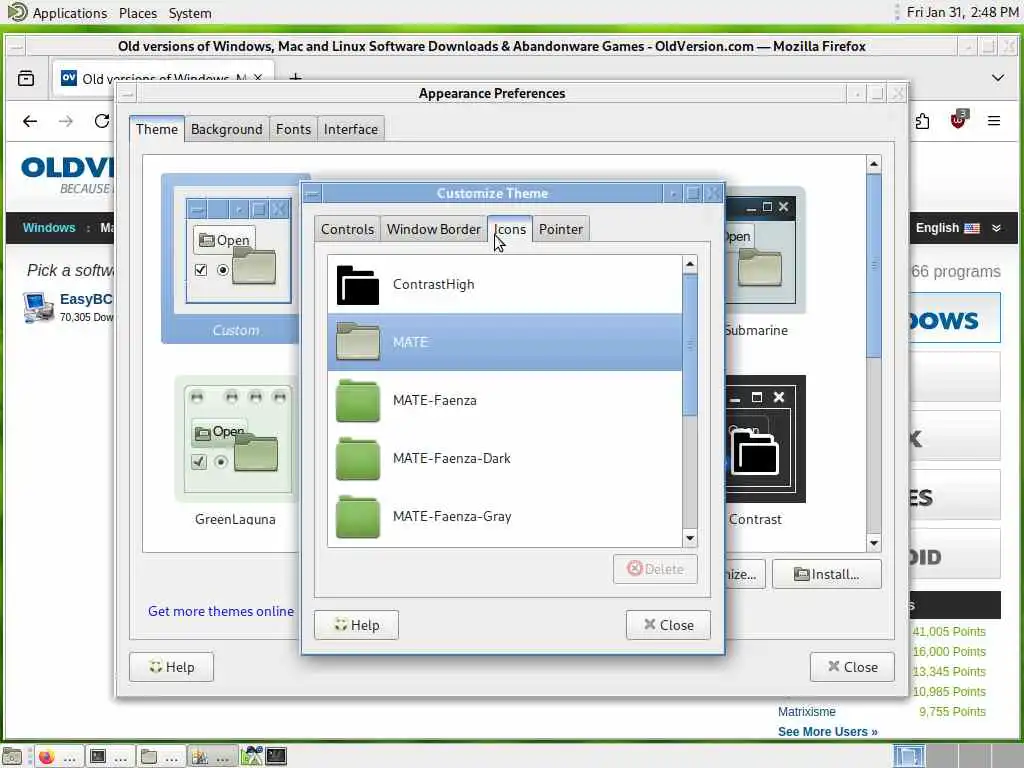Click show desktop icon in taskbar
The width and height of the screenshot is (1024, 768).
point(12,757)
